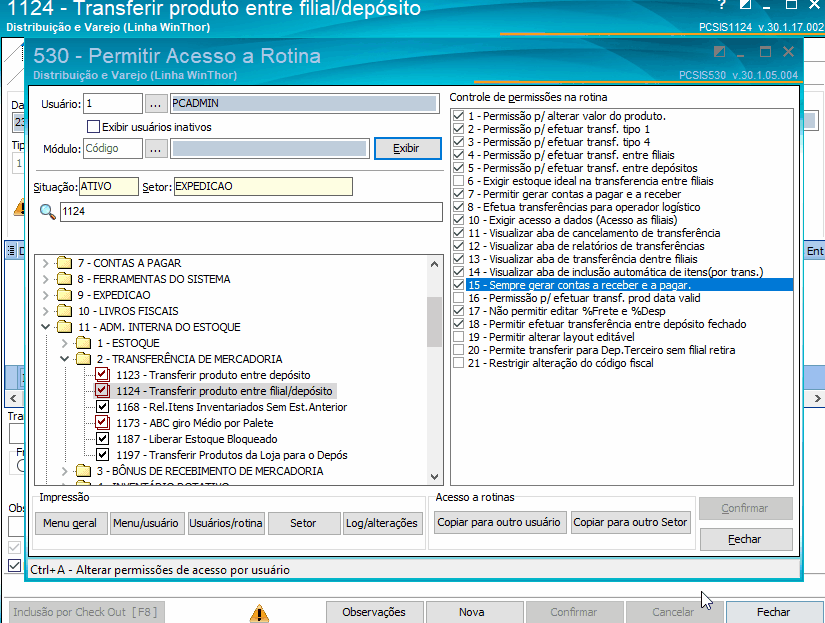Select permission 20 Dep.Terceiro sem filial retira

pyautogui.click(x=601, y=350)
